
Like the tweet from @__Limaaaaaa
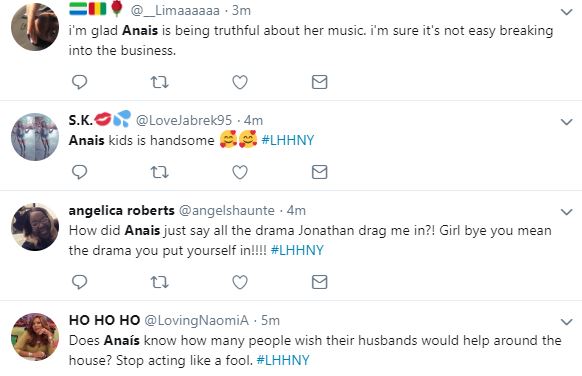point(240,82)
